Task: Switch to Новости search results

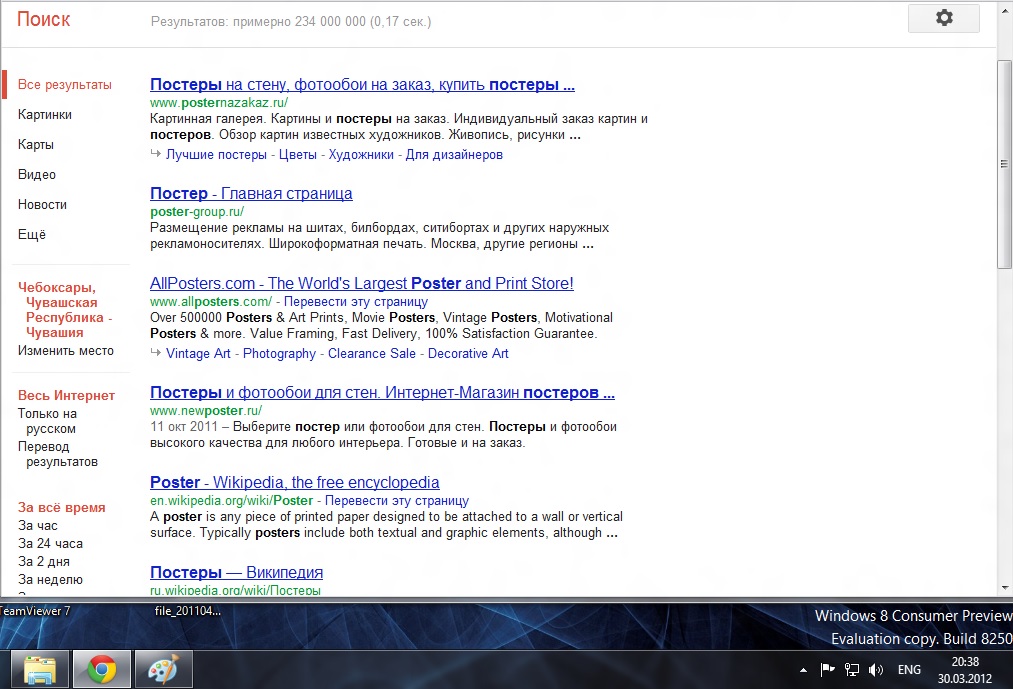Action: pyautogui.click(x=42, y=204)
